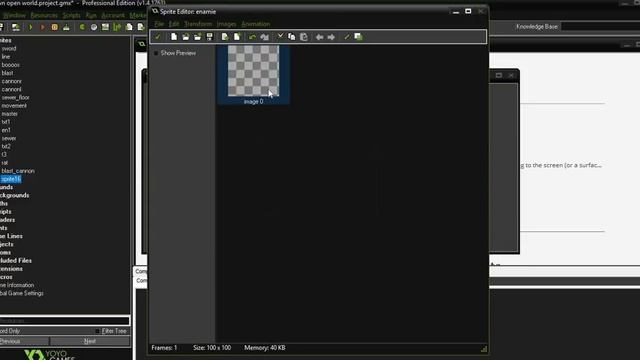Select the Backgrounds folder in tree
The width and height of the screenshot is (640, 360).
coord(15,196)
